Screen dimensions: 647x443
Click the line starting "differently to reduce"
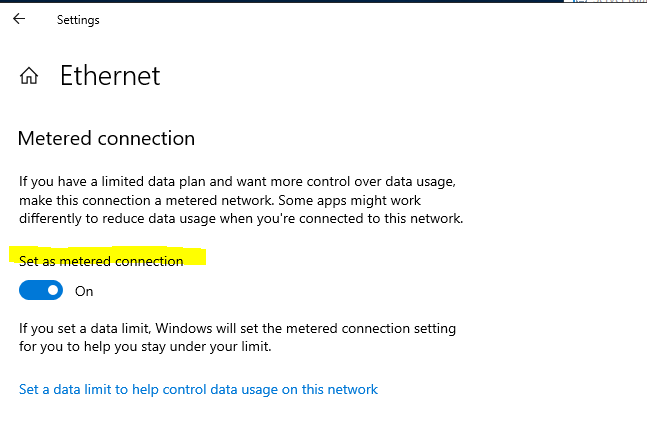(241, 219)
